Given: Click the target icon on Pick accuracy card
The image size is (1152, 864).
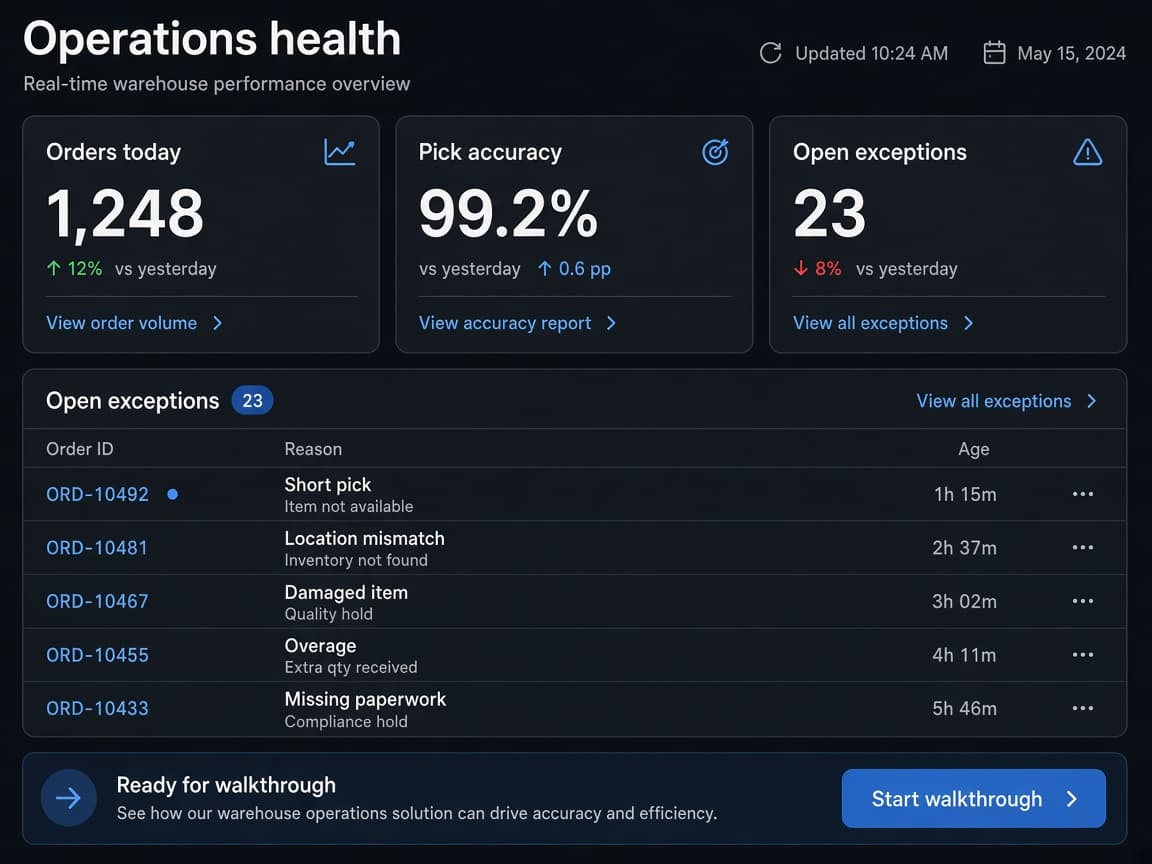Looking at the screenshot, I should coord(715,152).
